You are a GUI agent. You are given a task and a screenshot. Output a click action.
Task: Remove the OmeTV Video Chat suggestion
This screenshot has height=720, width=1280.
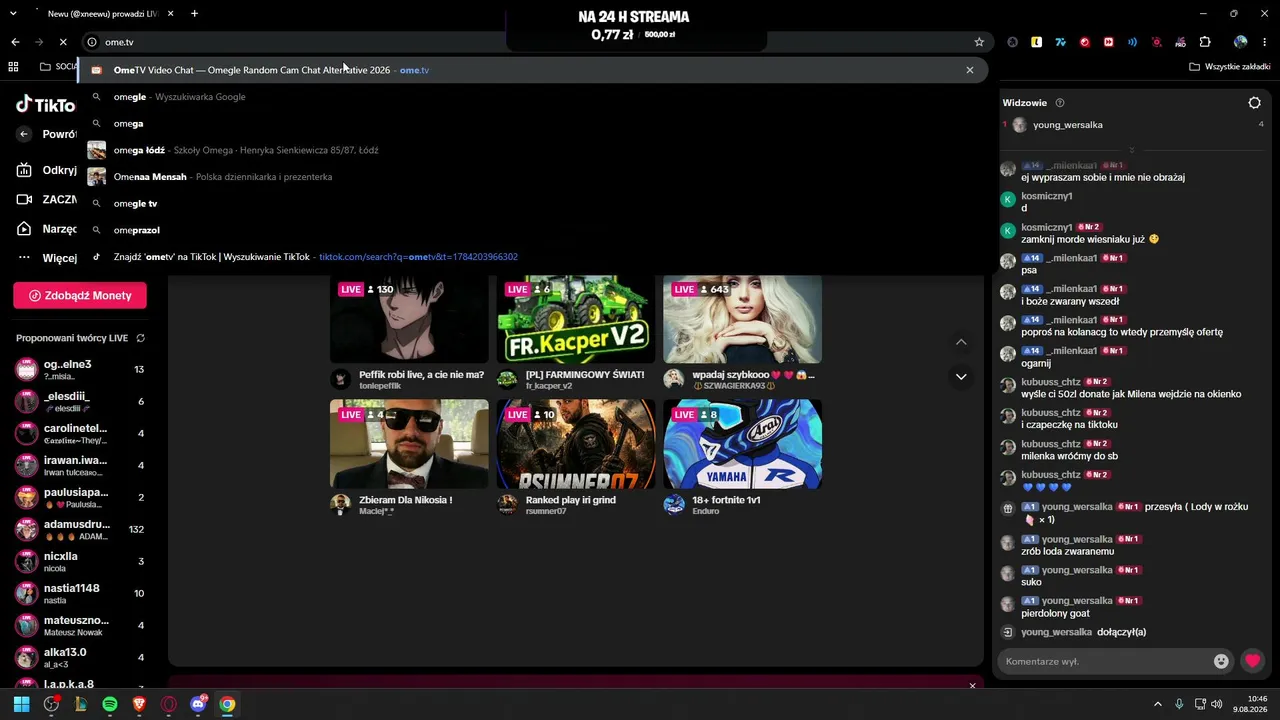coord(969,70)
